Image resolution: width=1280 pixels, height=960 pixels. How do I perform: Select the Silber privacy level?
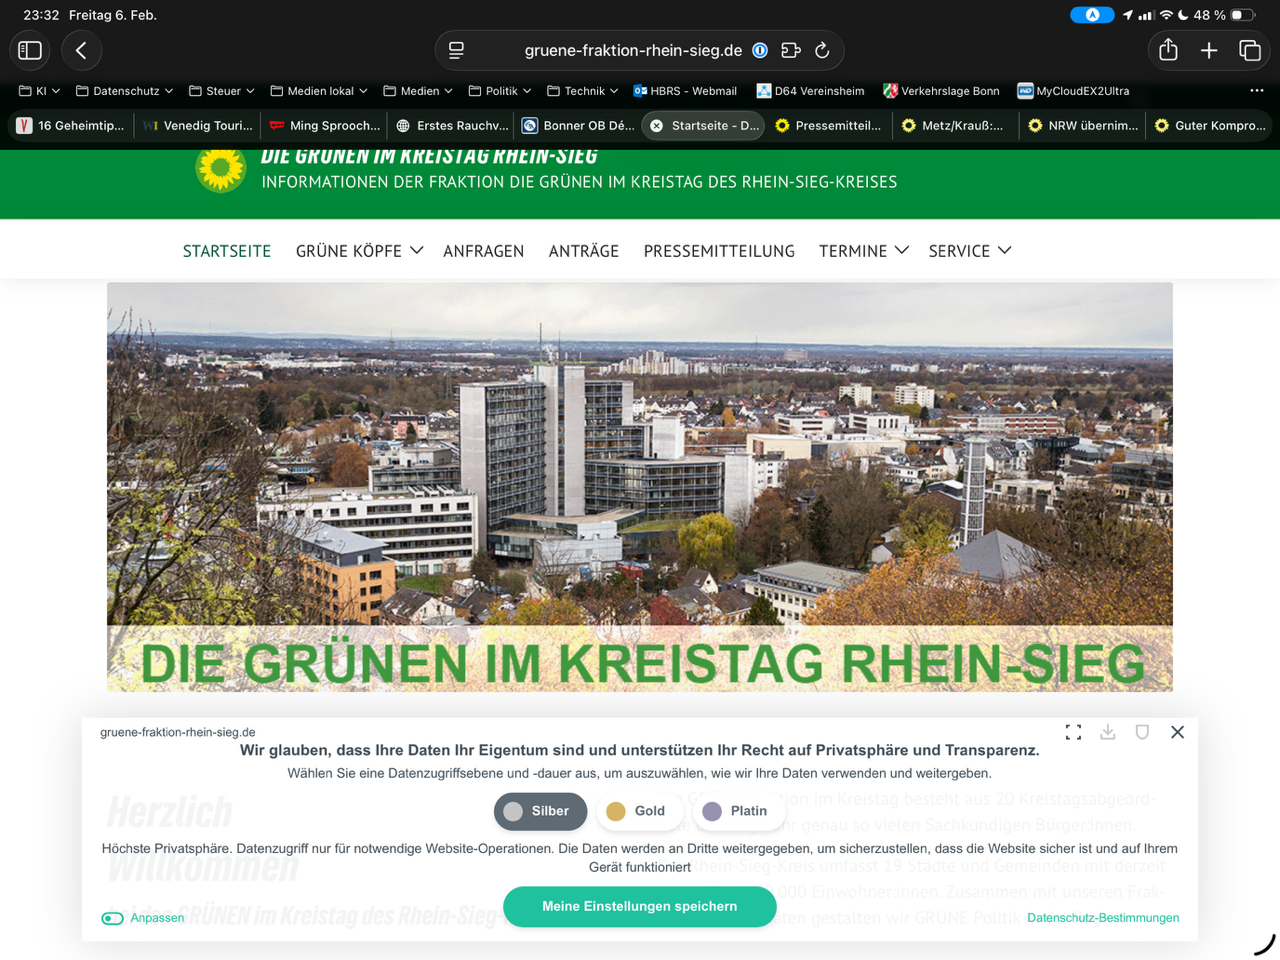pos(538,811)
